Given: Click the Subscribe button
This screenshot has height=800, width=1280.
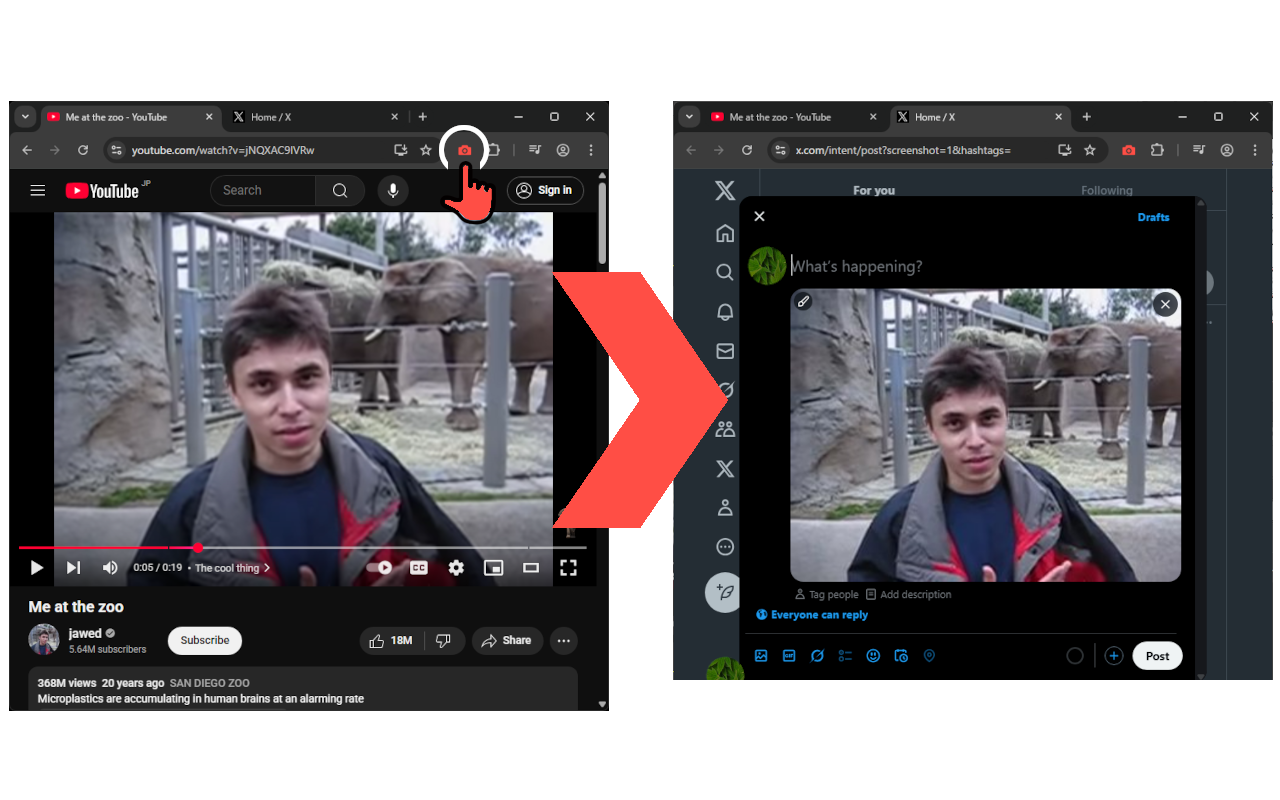Looking at the screenshot, I should [x=205, y=640].
